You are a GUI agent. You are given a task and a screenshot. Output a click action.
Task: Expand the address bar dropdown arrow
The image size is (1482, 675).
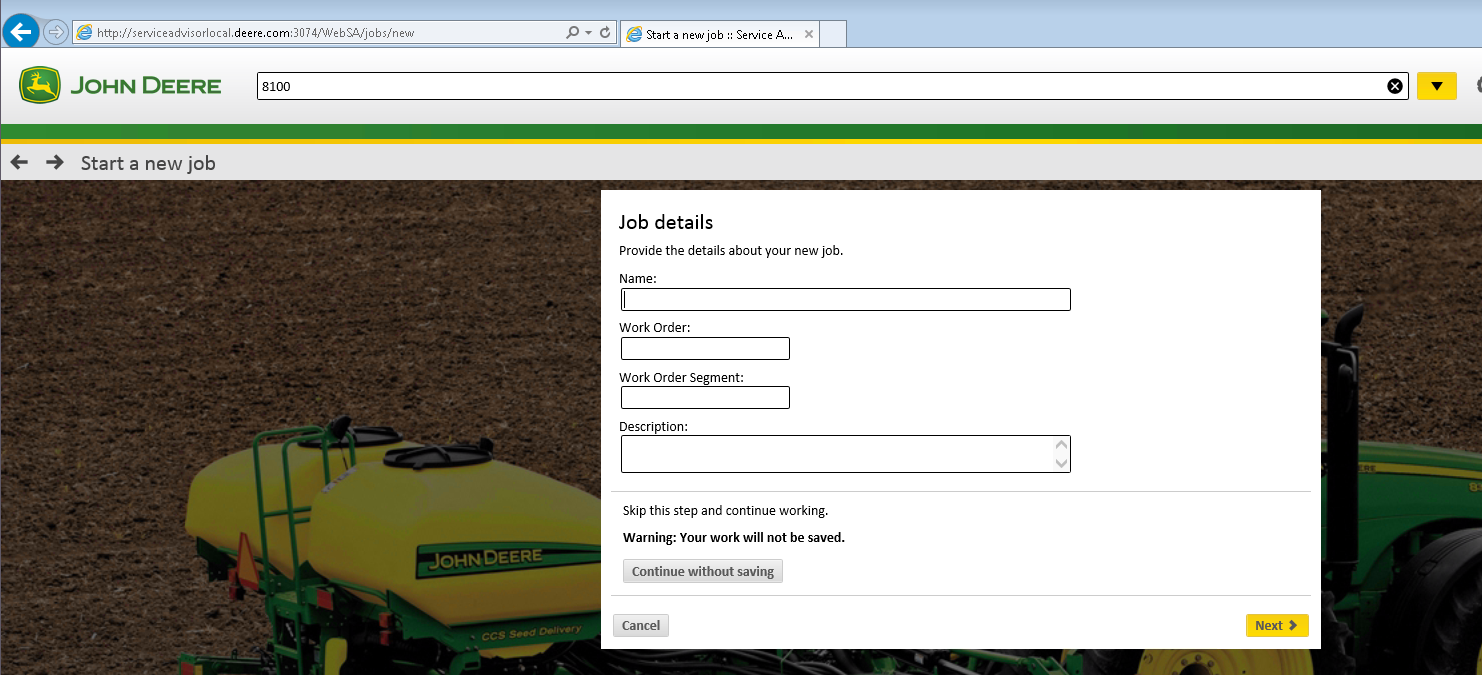tap(588, 33)
